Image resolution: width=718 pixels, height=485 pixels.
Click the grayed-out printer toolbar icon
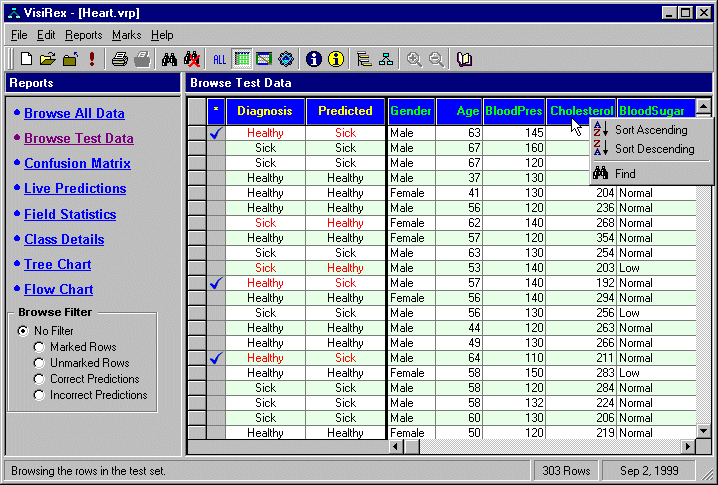click(142, 59)
